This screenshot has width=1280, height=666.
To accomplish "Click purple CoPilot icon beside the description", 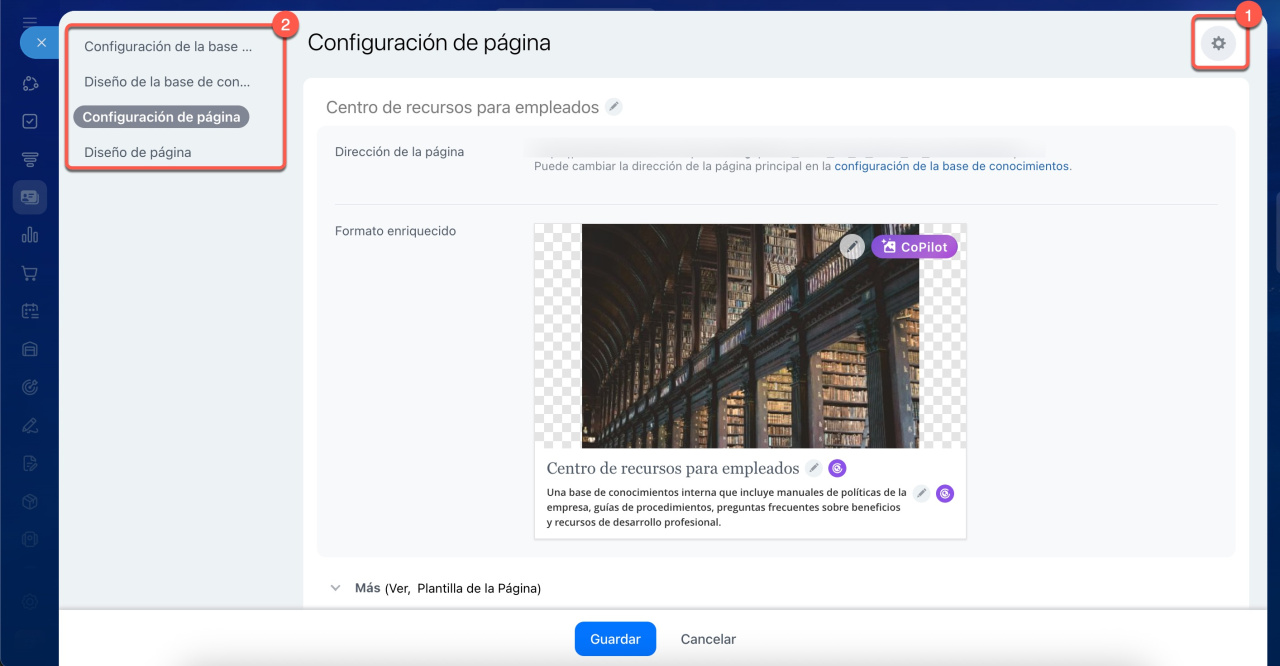I will (x=945, y=493).
